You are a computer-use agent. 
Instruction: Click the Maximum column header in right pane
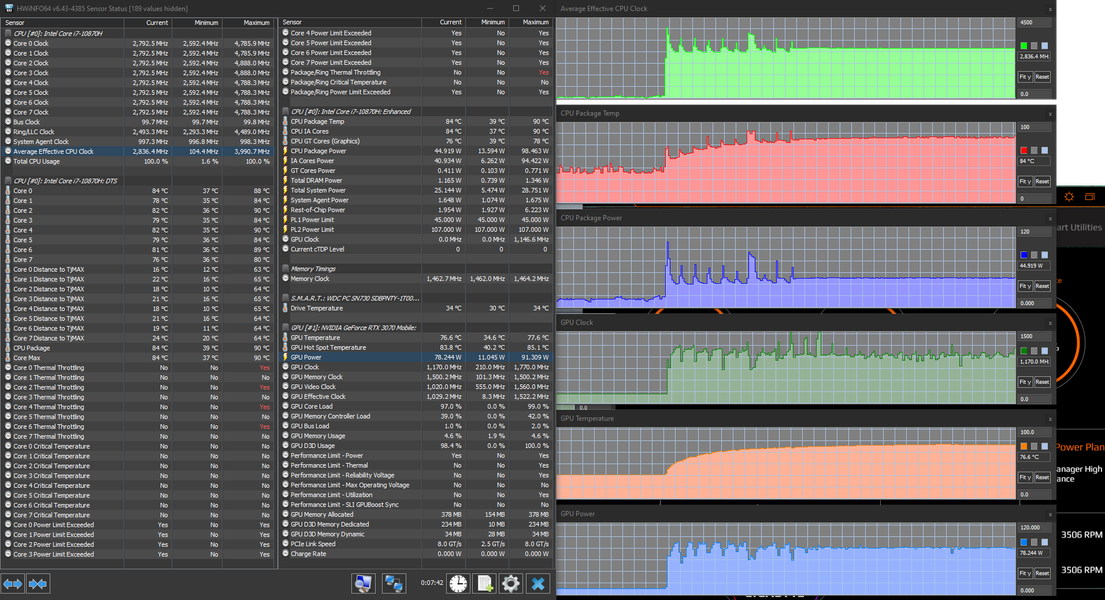pos(530,23)
